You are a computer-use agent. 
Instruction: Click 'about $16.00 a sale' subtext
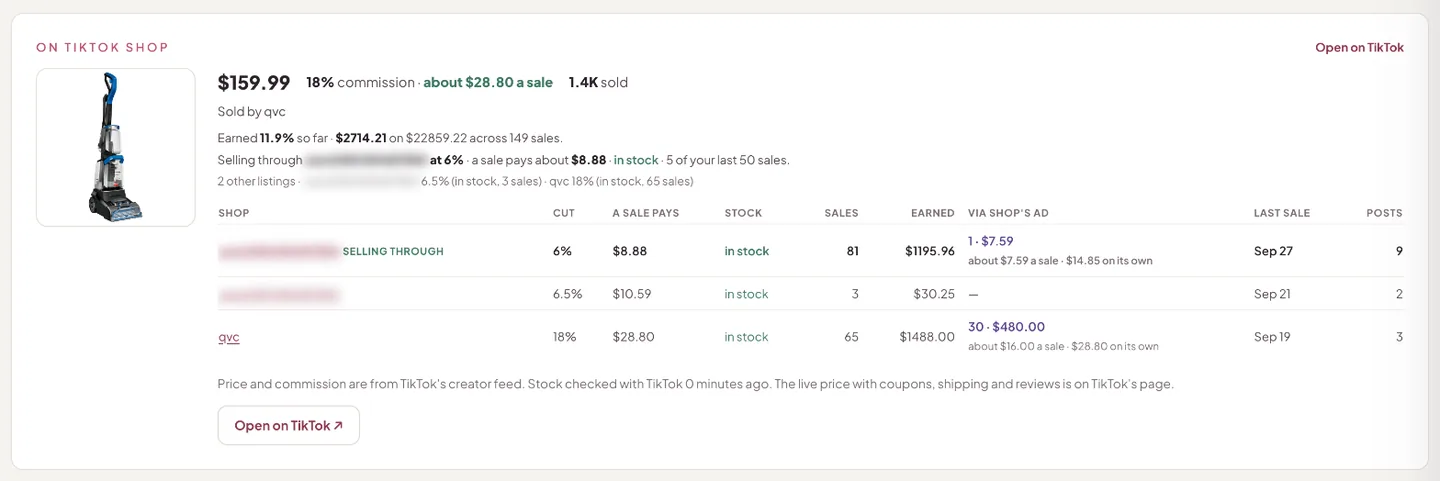tap(1015, 347)
